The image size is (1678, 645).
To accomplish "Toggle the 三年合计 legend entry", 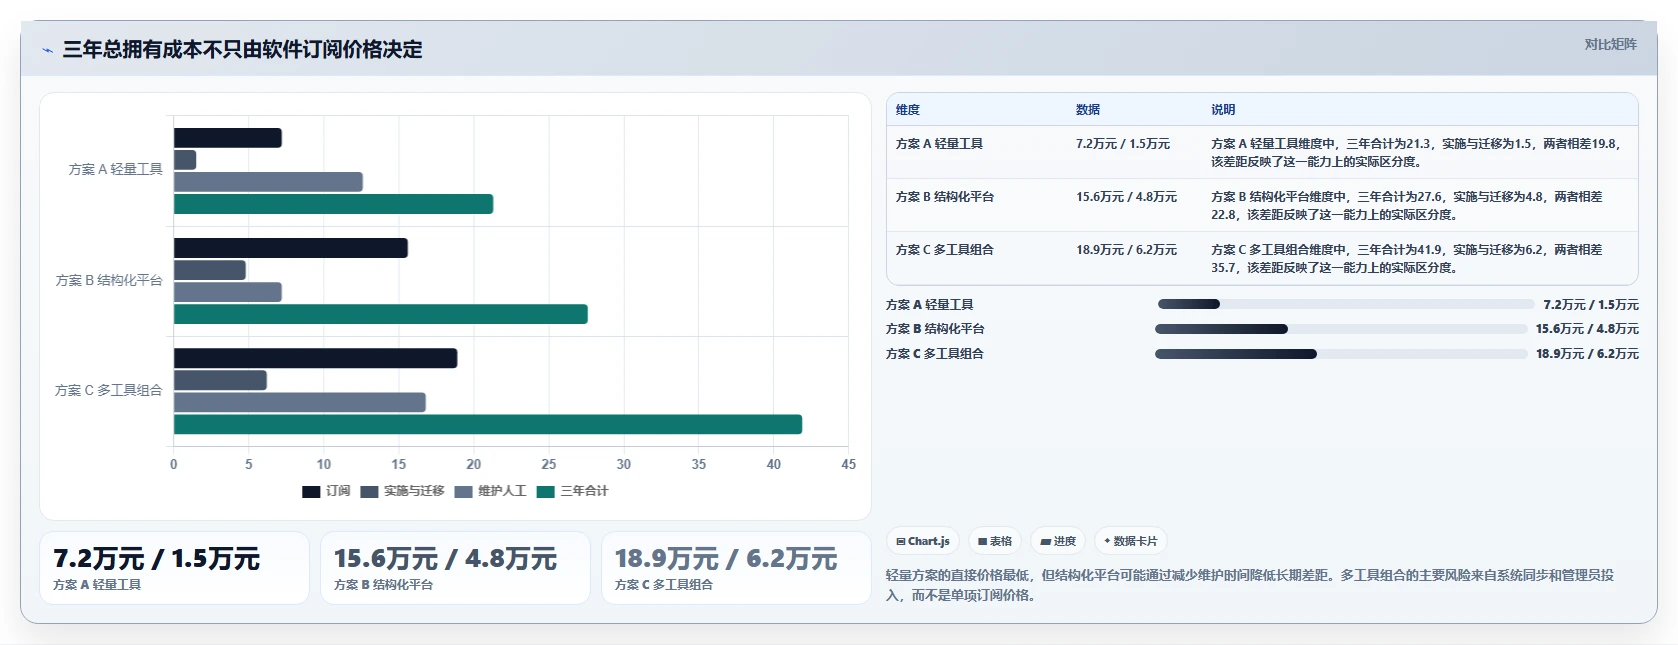I will [572, 491].
